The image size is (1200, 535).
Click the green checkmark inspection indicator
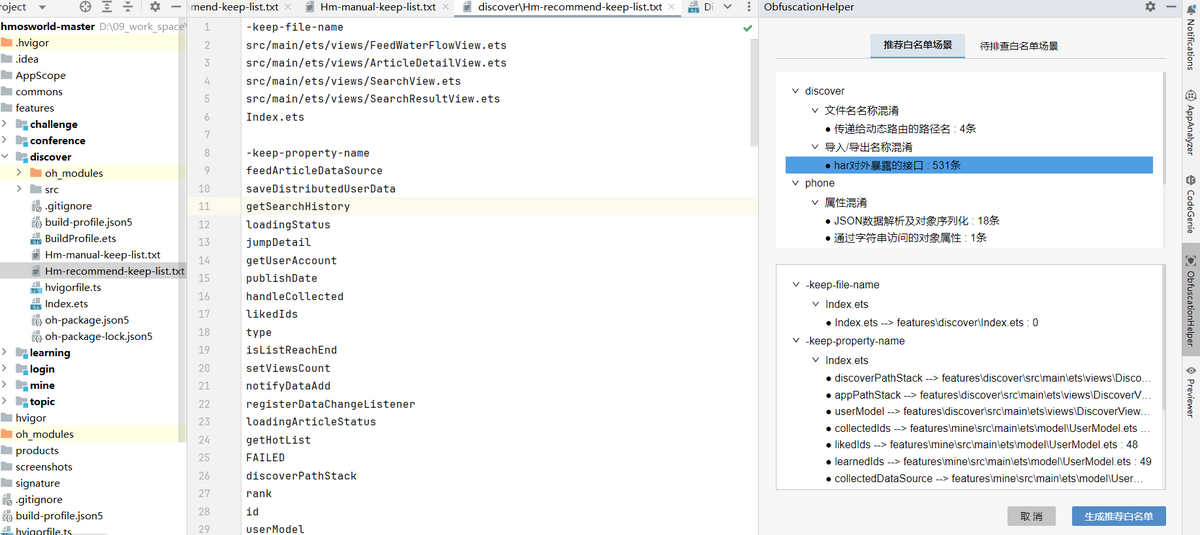[x=747, y=29]
